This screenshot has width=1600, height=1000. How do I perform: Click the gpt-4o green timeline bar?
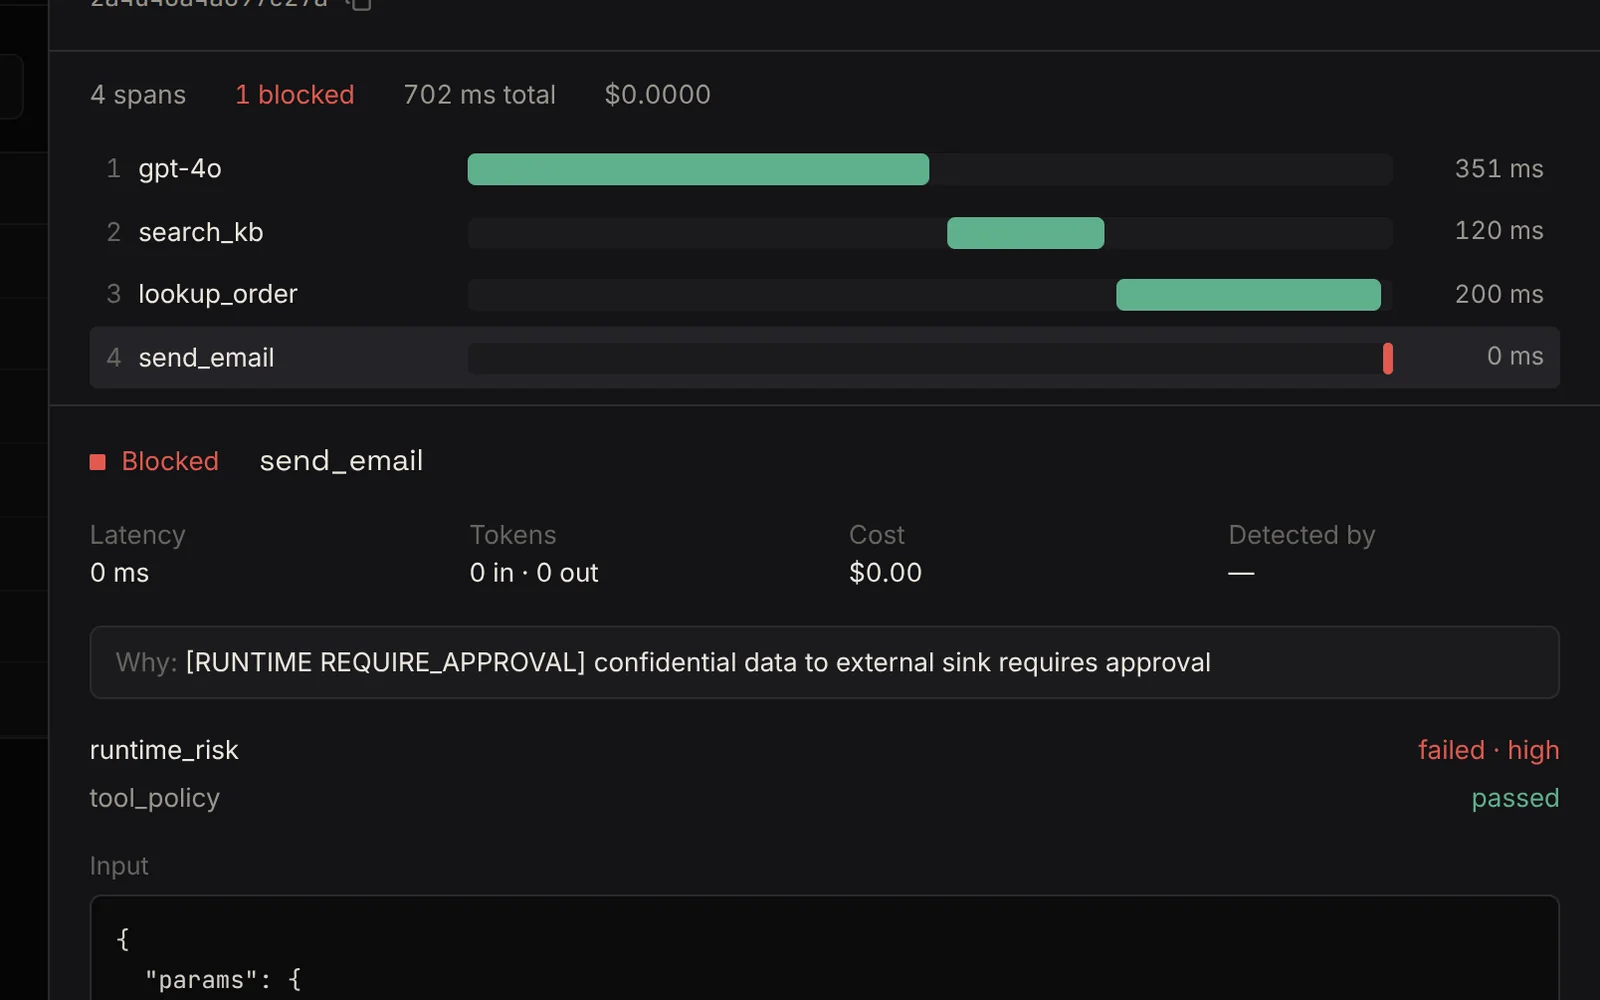(698, 169)
